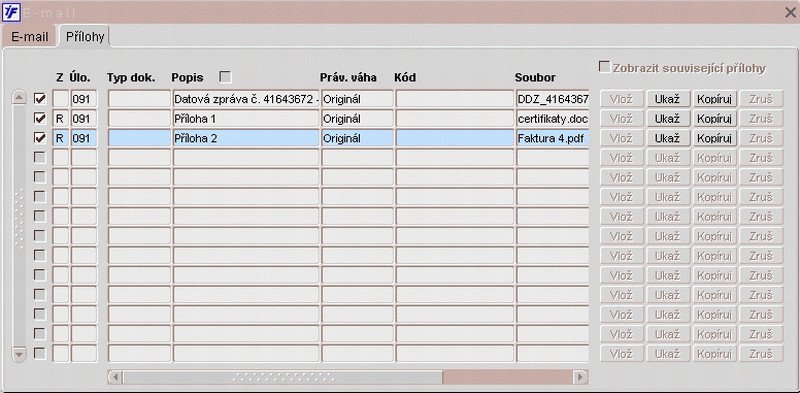Click the right arrow of the horizontal scrollbar
Viewport: 800px width, 393px height.
point(580,378)
